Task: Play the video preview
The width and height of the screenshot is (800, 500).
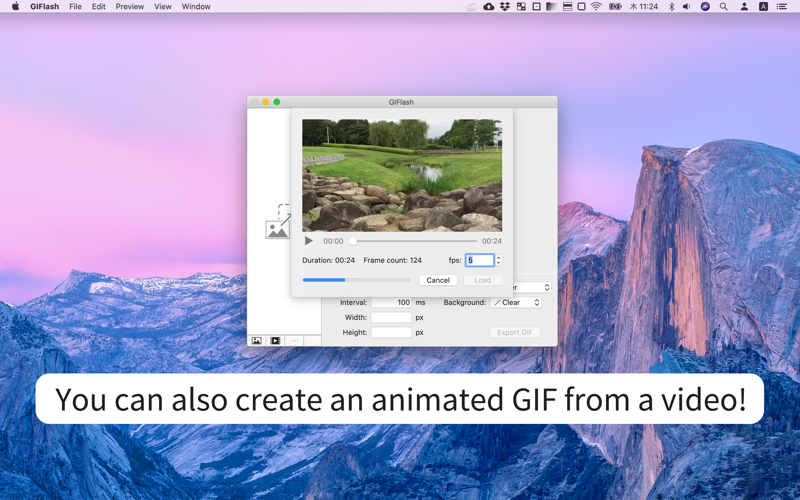Action: point(308,241)
